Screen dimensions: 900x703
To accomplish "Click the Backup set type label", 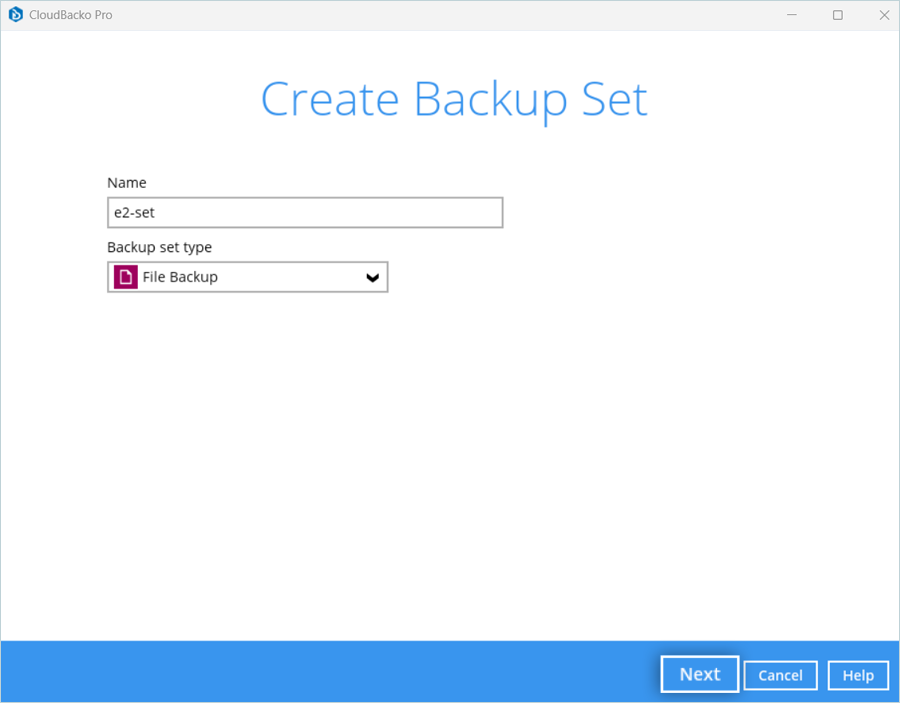I will [x=159, y=247].
